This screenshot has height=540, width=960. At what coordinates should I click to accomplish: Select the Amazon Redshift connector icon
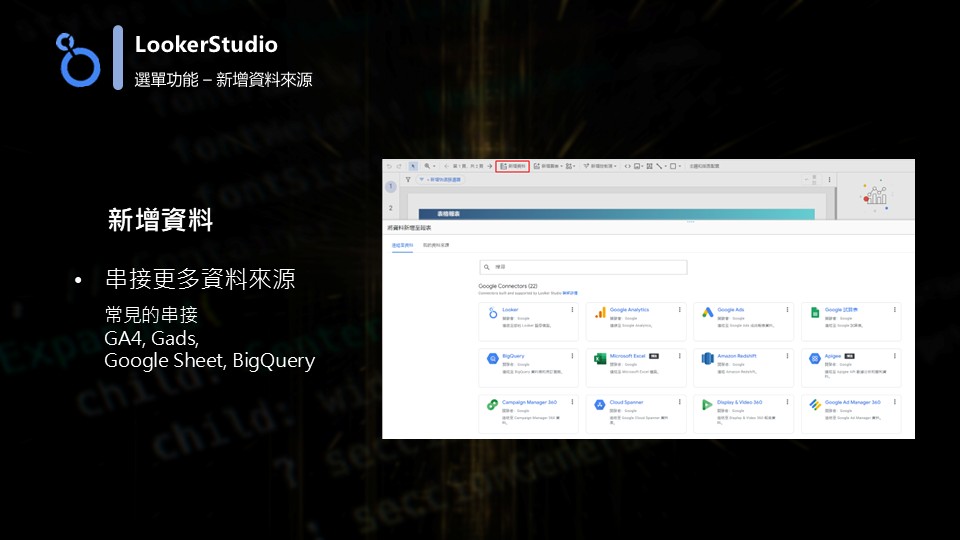click(708, 359)
